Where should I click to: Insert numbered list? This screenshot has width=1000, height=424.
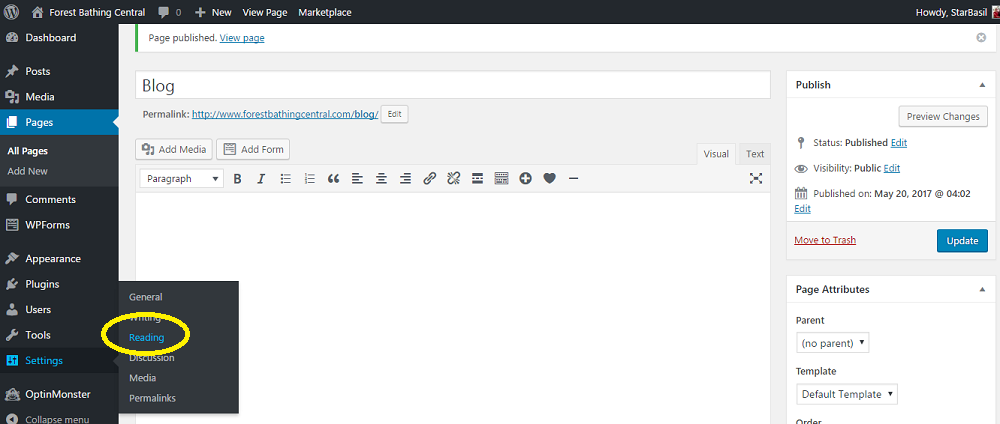(x=310, y=179)
